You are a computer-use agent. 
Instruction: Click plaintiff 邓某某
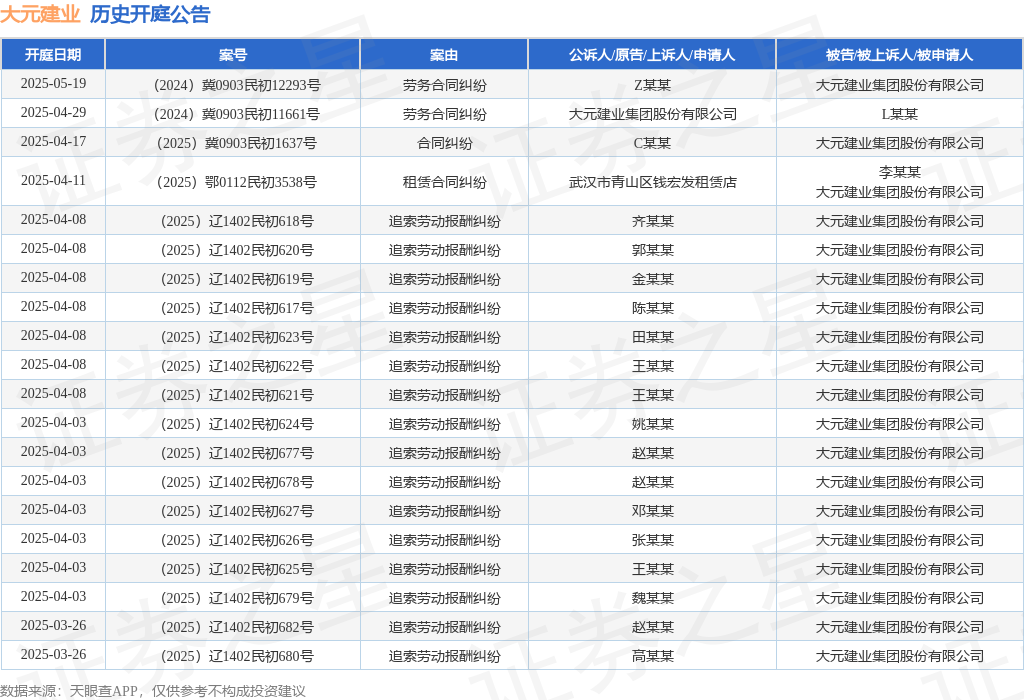(x=652, y=511)
